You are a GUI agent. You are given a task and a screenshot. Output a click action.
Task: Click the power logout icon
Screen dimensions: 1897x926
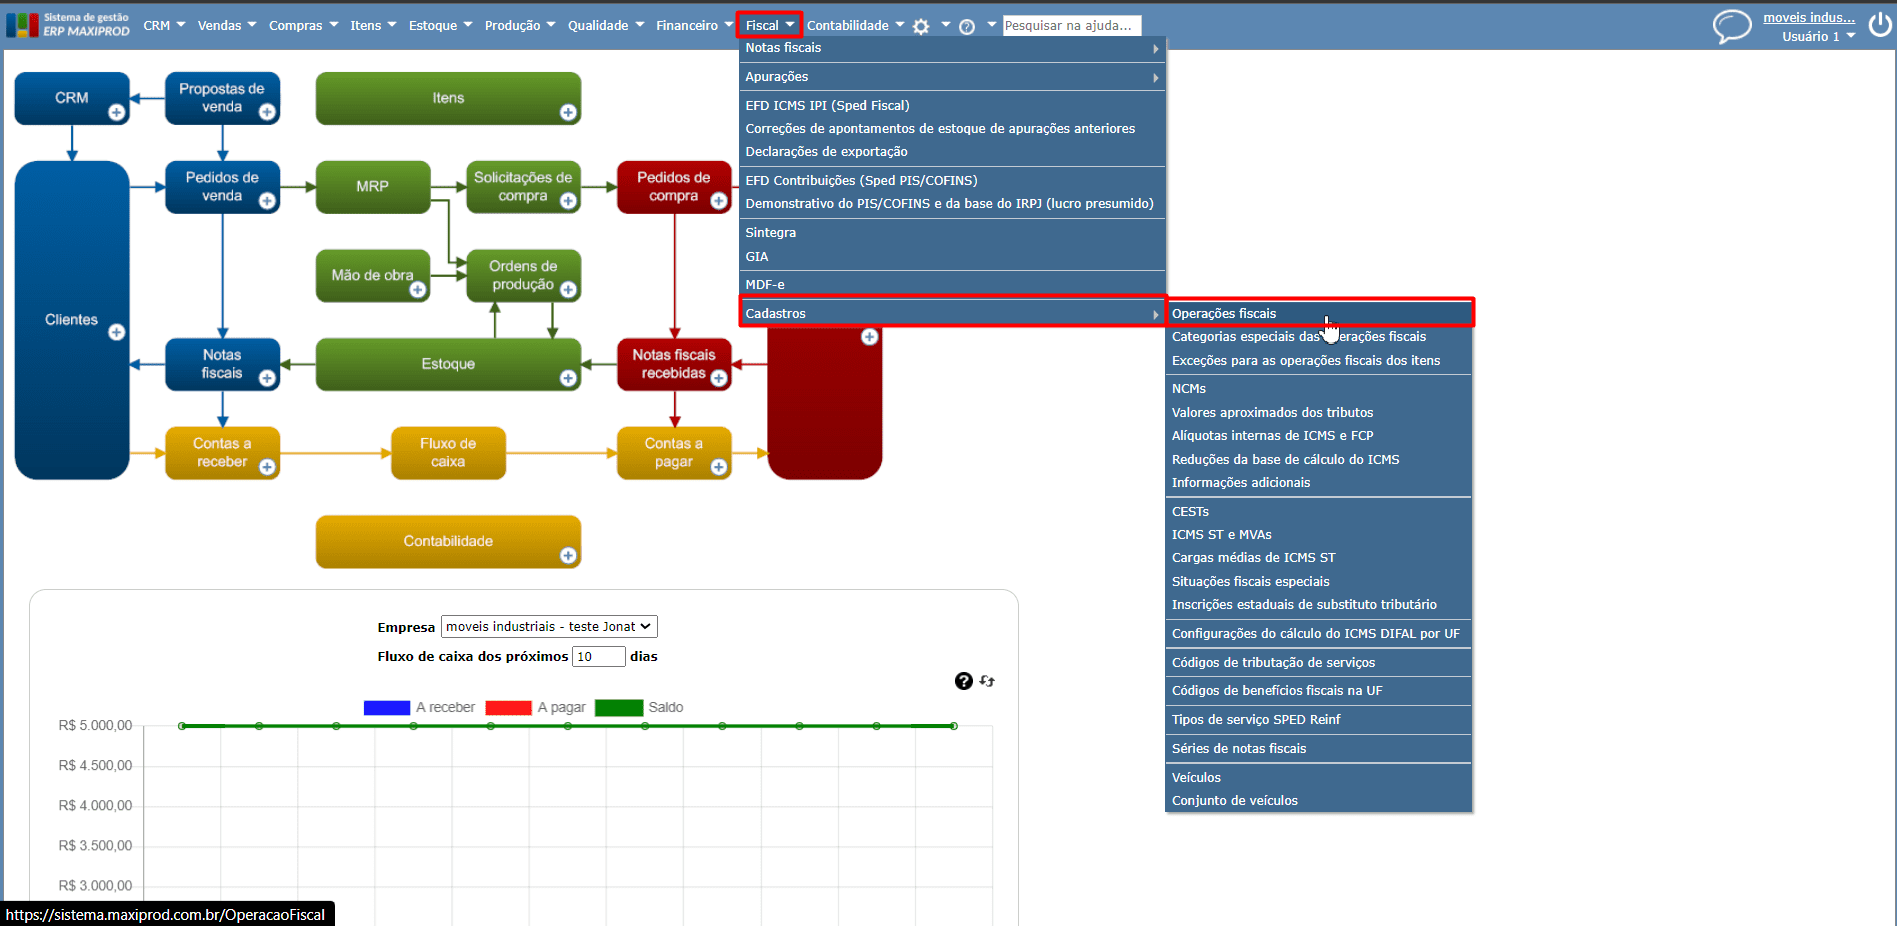point(1880,24)
